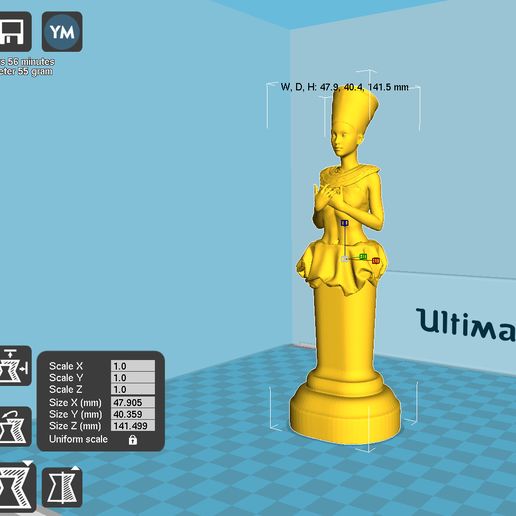This screenshot has width=516, height=516.
Task: Click the '56 minutes' print time text
Action: click(31, 62)
